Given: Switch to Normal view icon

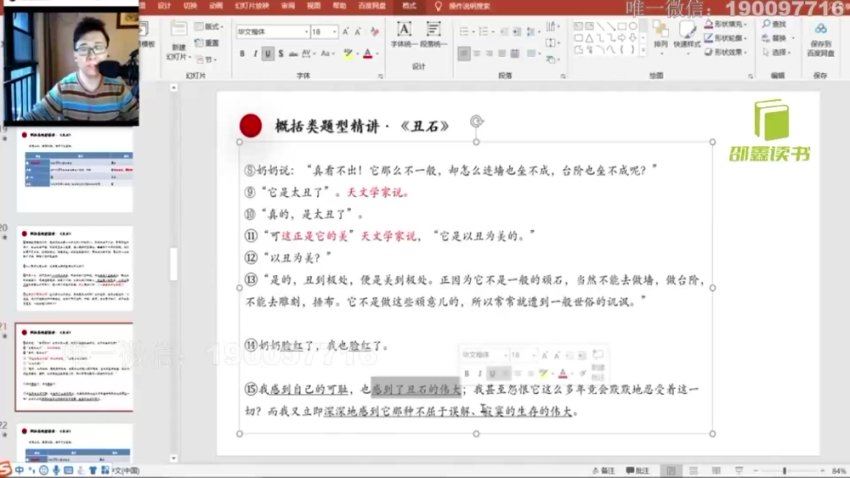Looking at the screenshot, I should click(x=671, y=470).
